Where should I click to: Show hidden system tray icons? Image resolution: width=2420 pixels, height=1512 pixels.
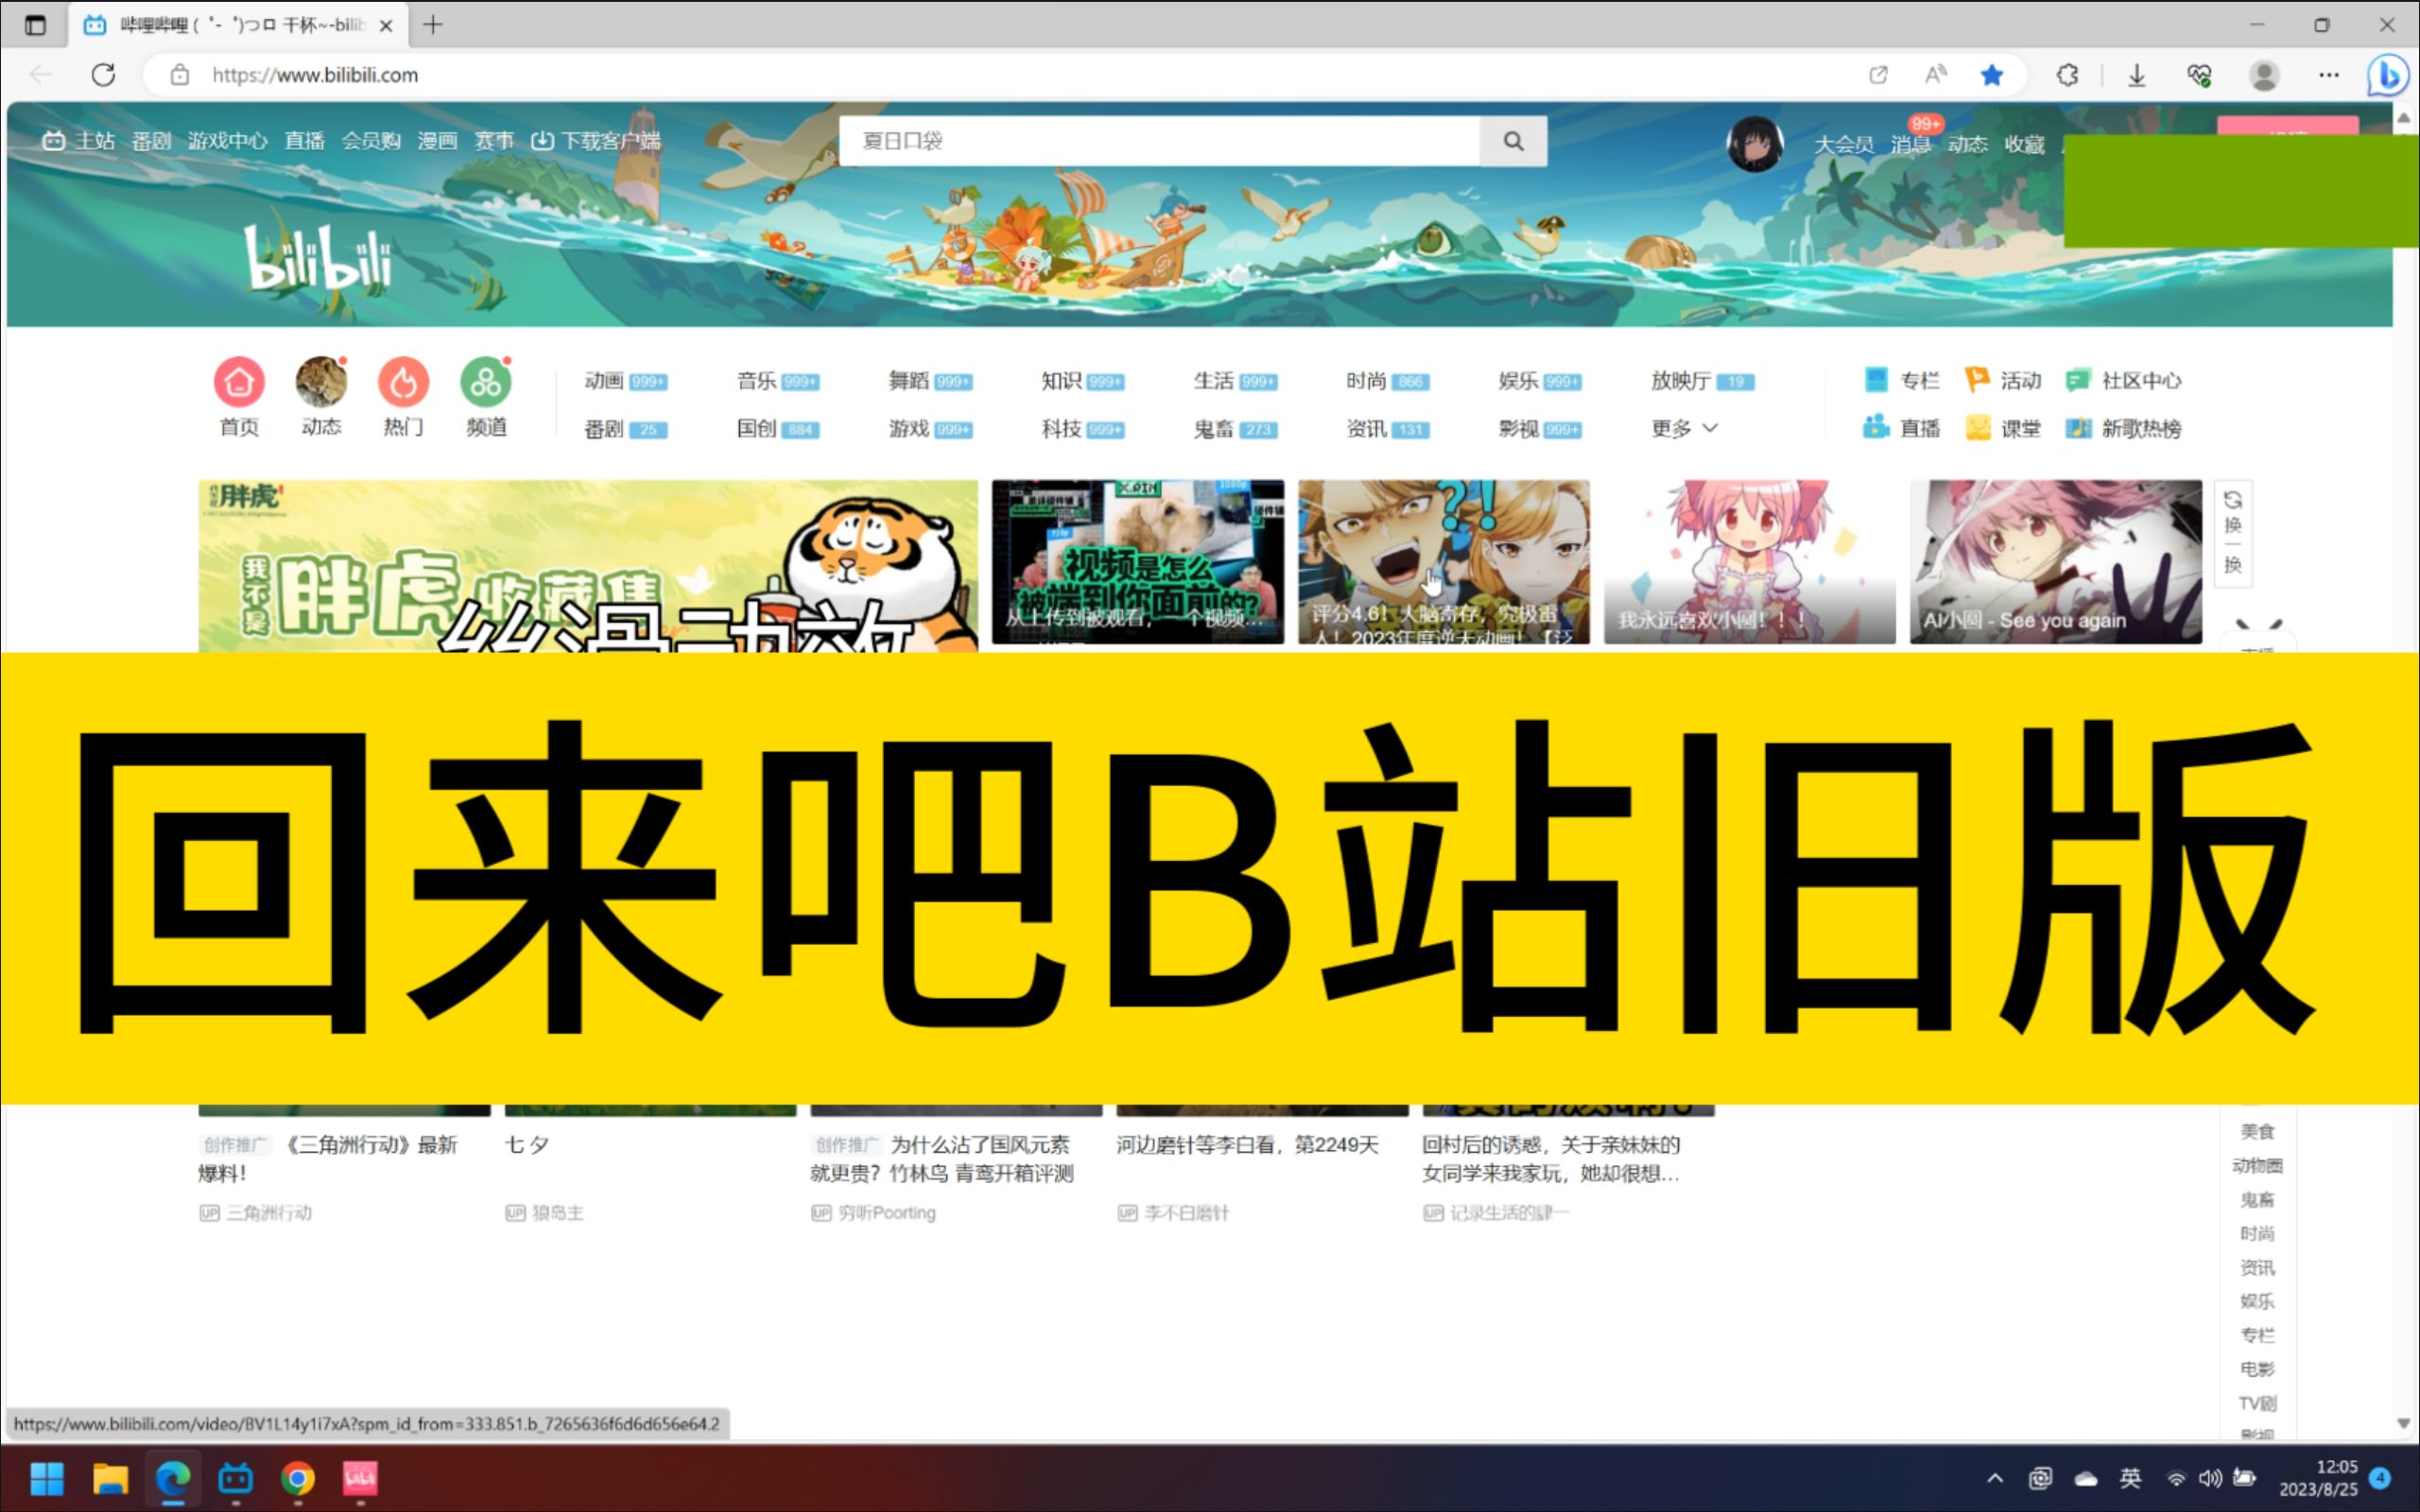(1995, 1478)
